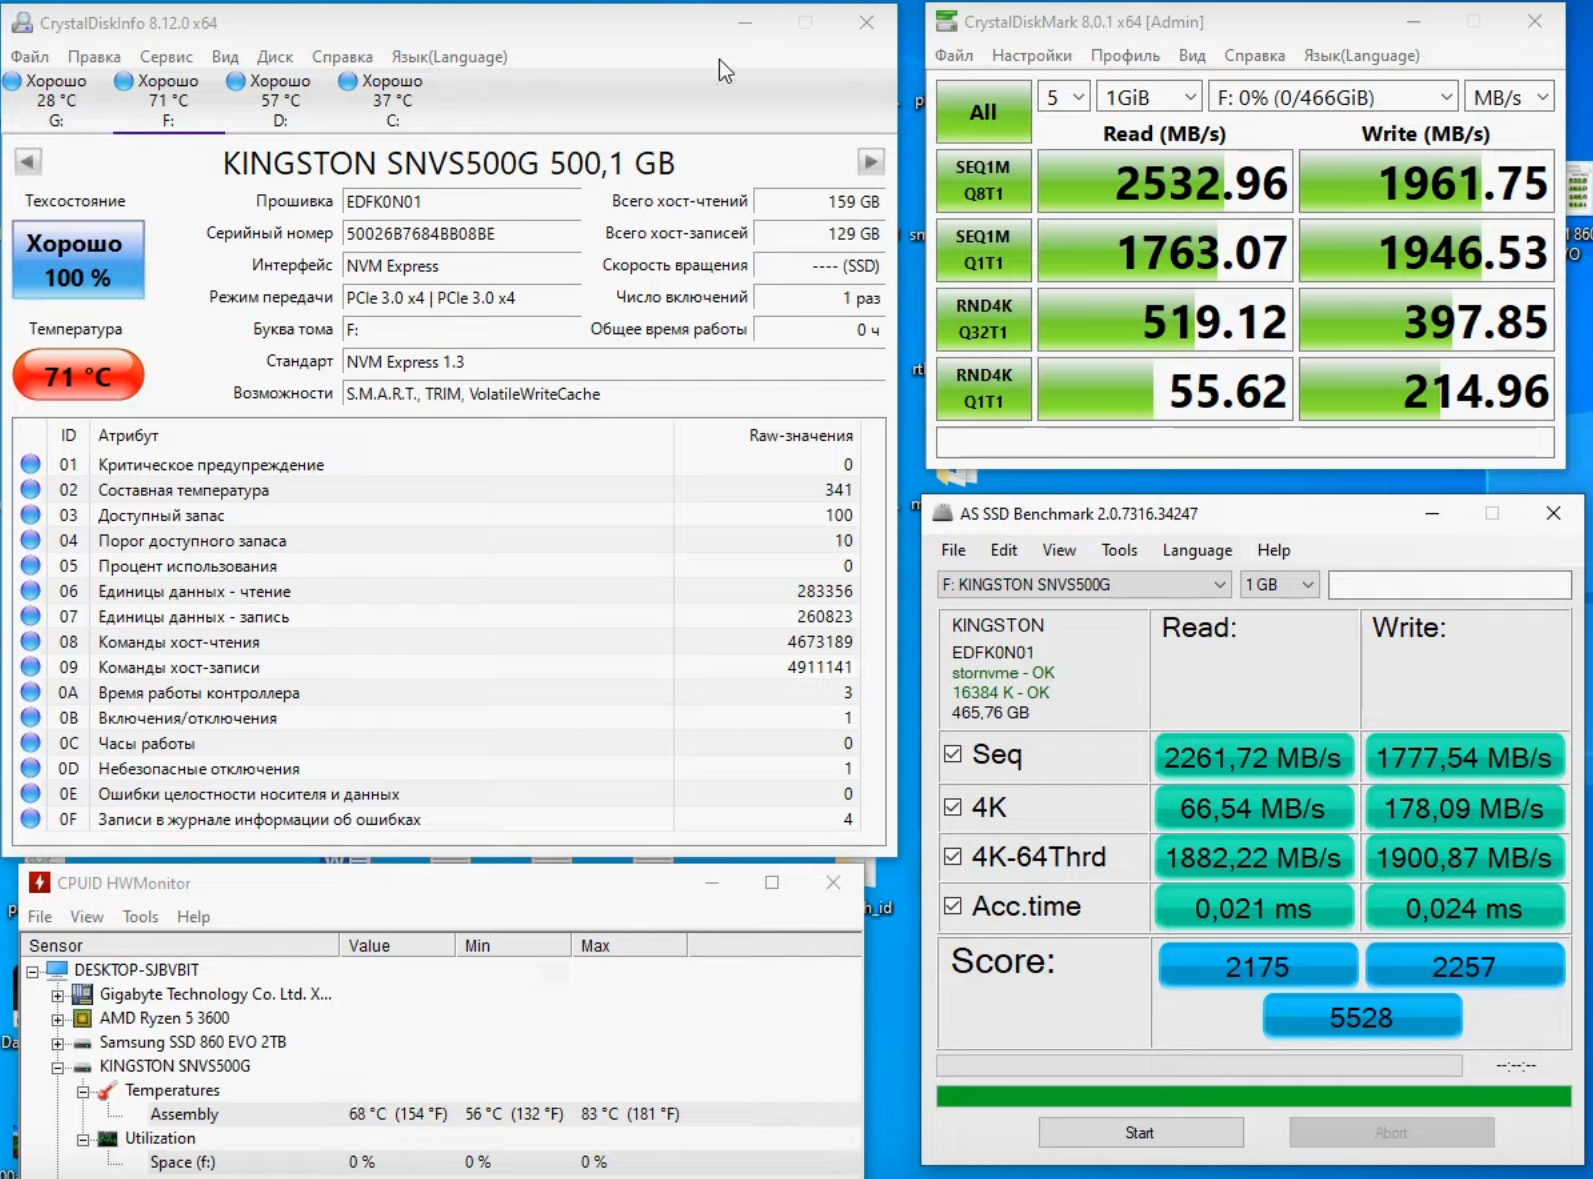Viewport: 1593px width, 1179px height.
Task: Click the green progress bar in AS SSD
Action: (x=1254, y=1096)
